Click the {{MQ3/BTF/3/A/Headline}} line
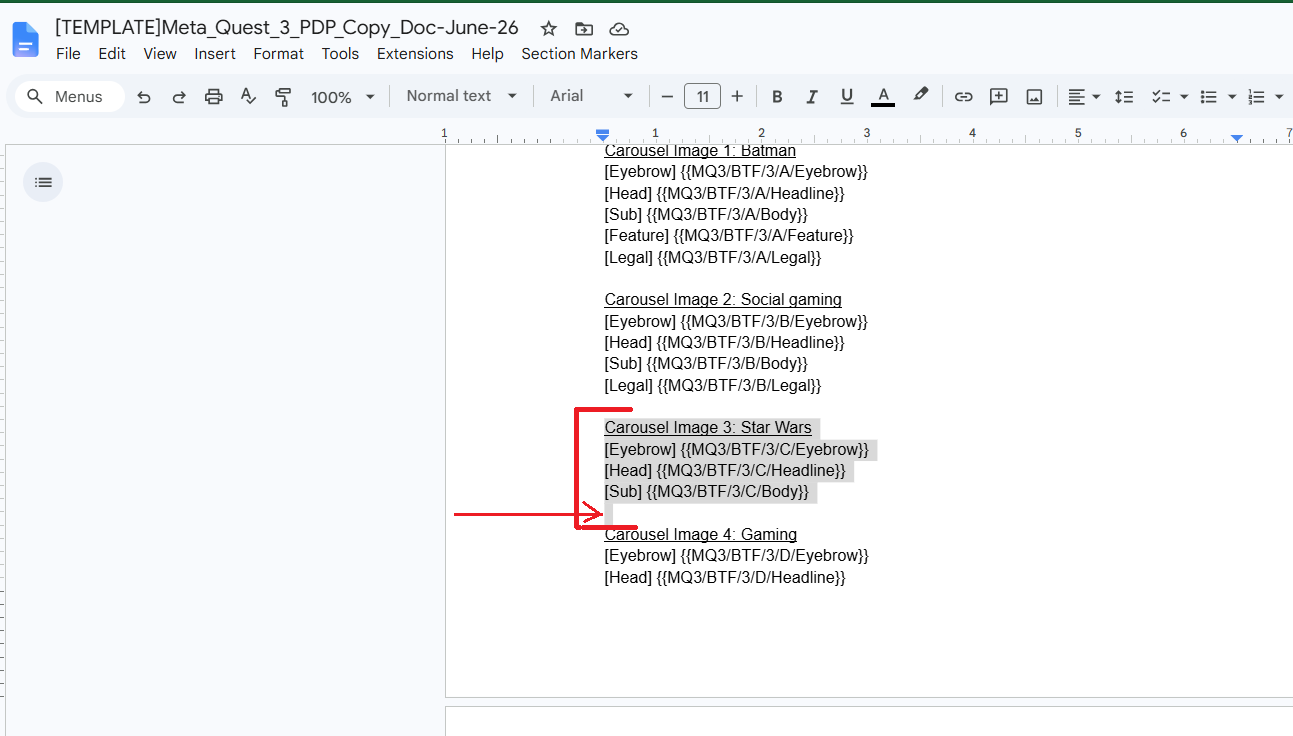The height and width of the screenshot is (736, 1293). [x=724, y=193]
